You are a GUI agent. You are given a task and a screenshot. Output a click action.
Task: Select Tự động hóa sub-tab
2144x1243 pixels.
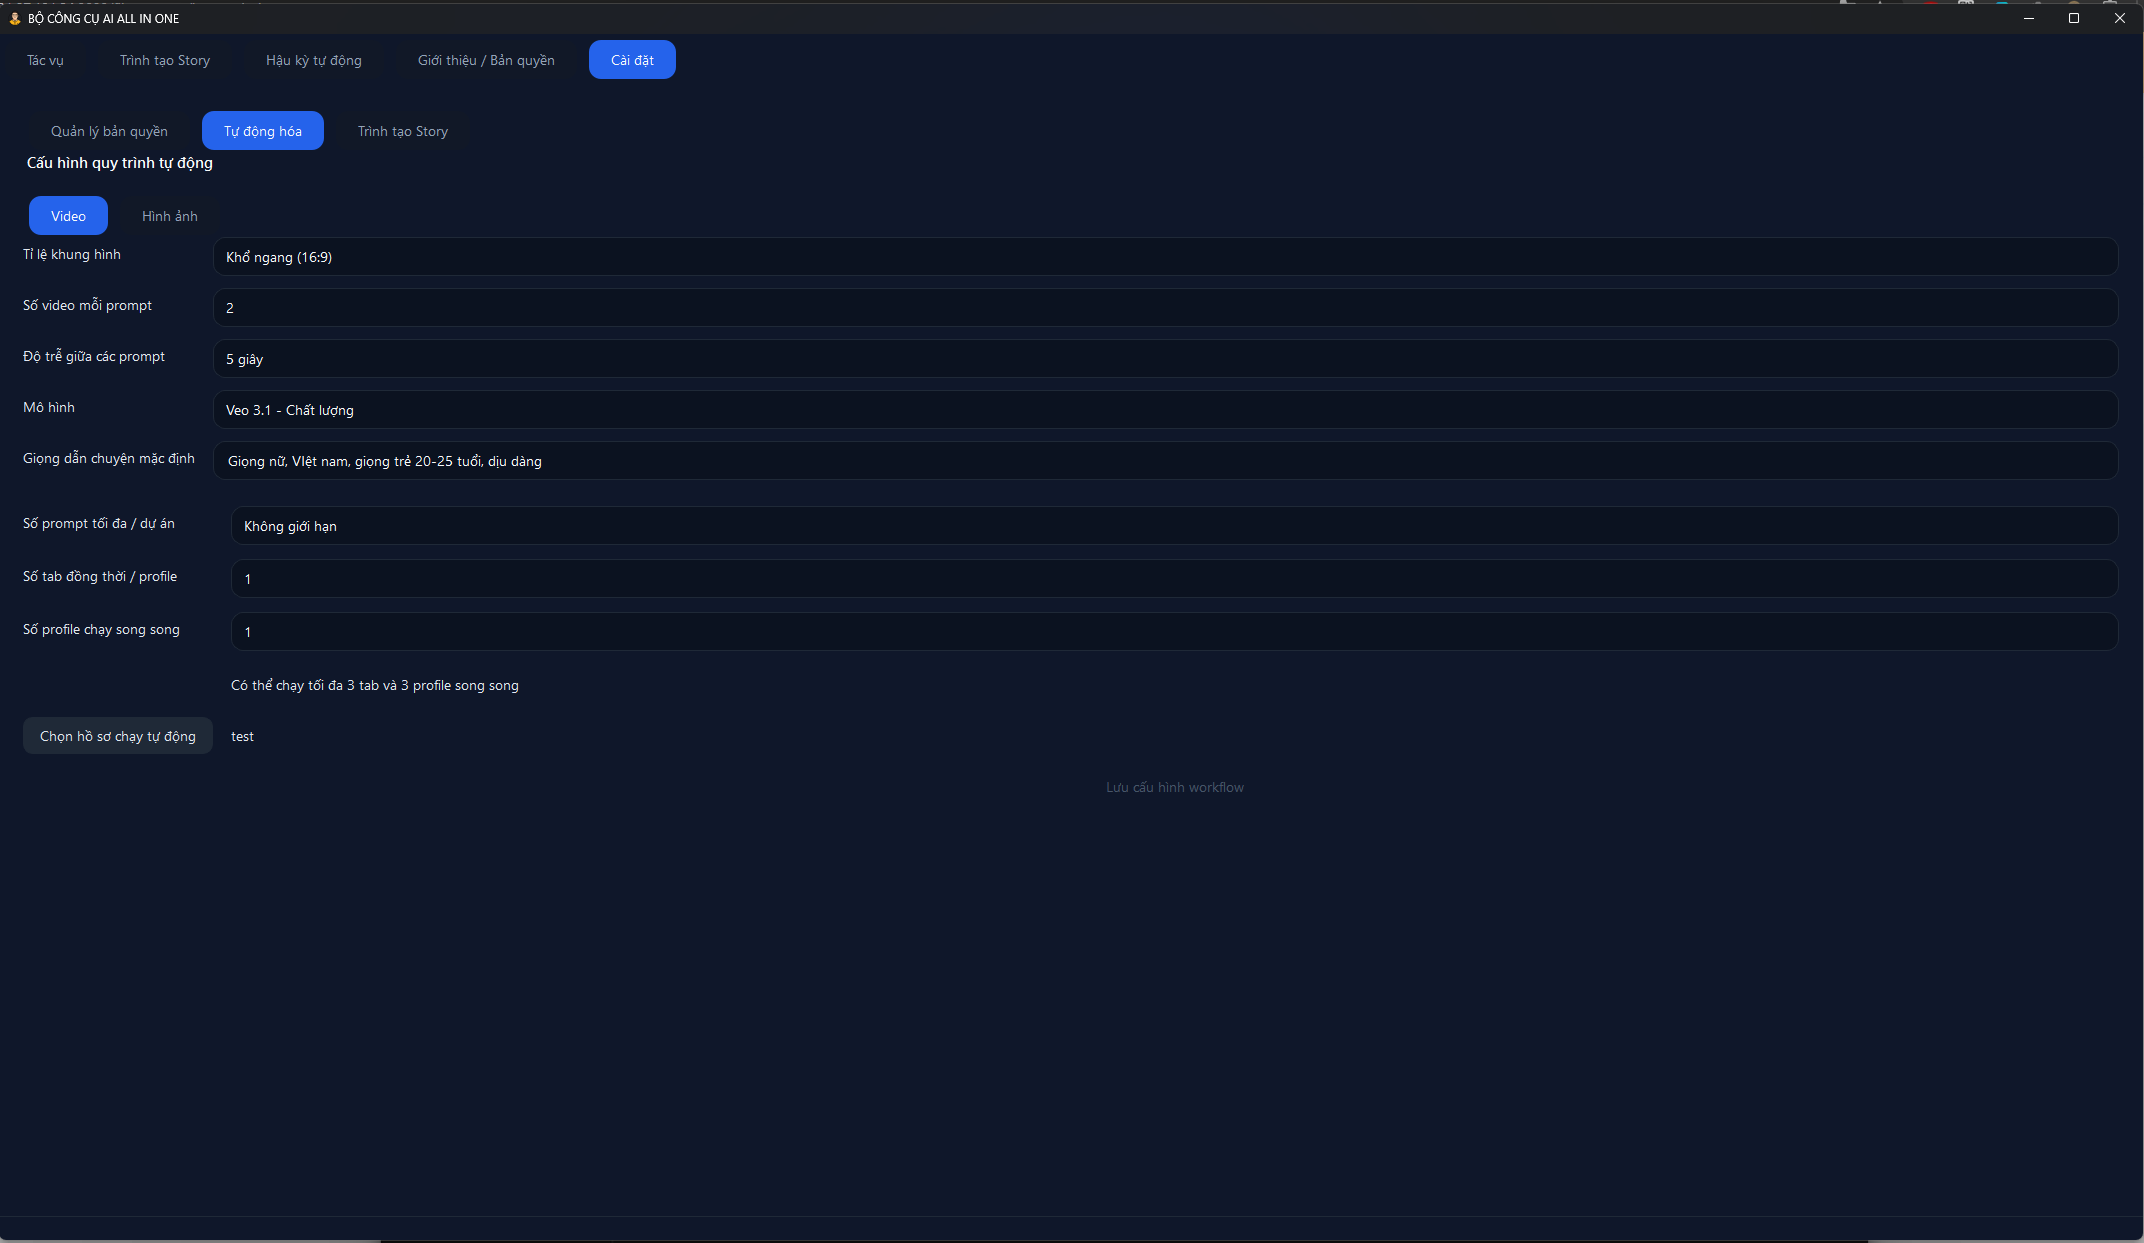click(x=262, y=131)
